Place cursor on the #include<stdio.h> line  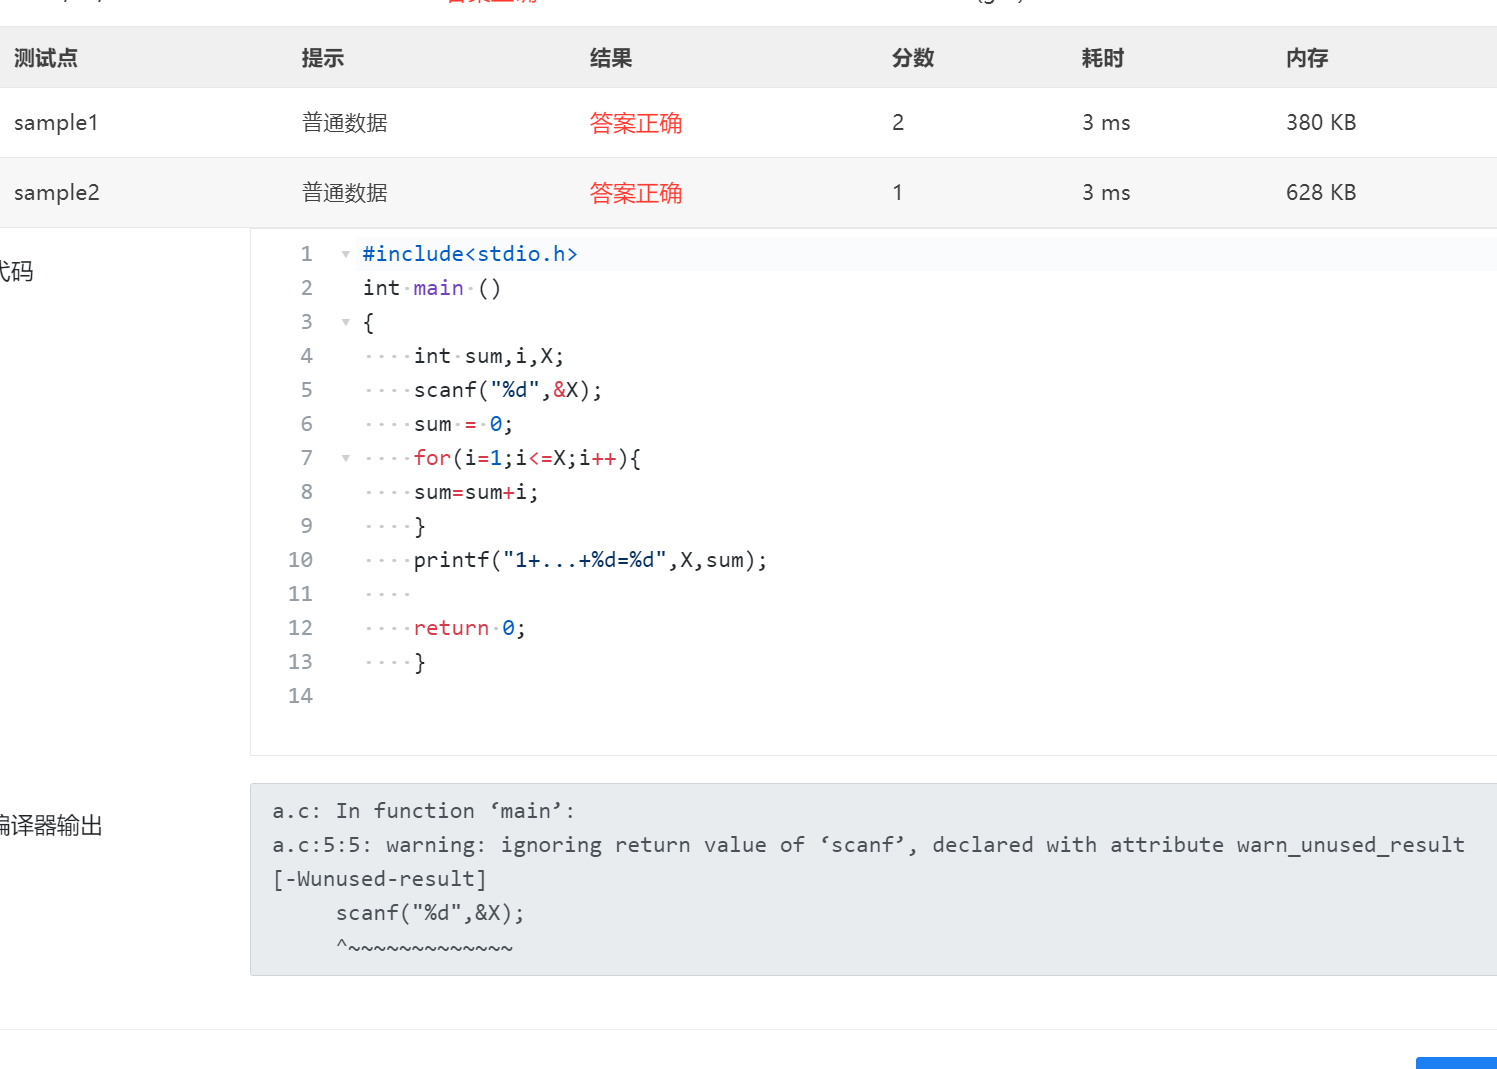pyautogui.click(x=470, y=254)
